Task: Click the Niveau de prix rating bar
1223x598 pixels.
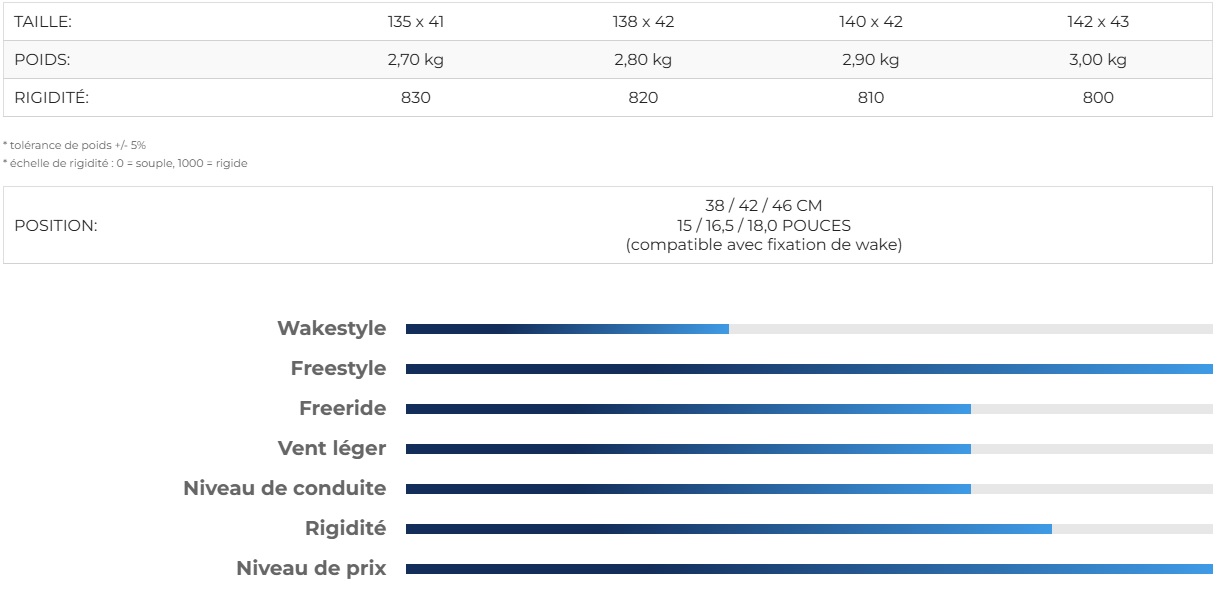Action: (808, 569)
